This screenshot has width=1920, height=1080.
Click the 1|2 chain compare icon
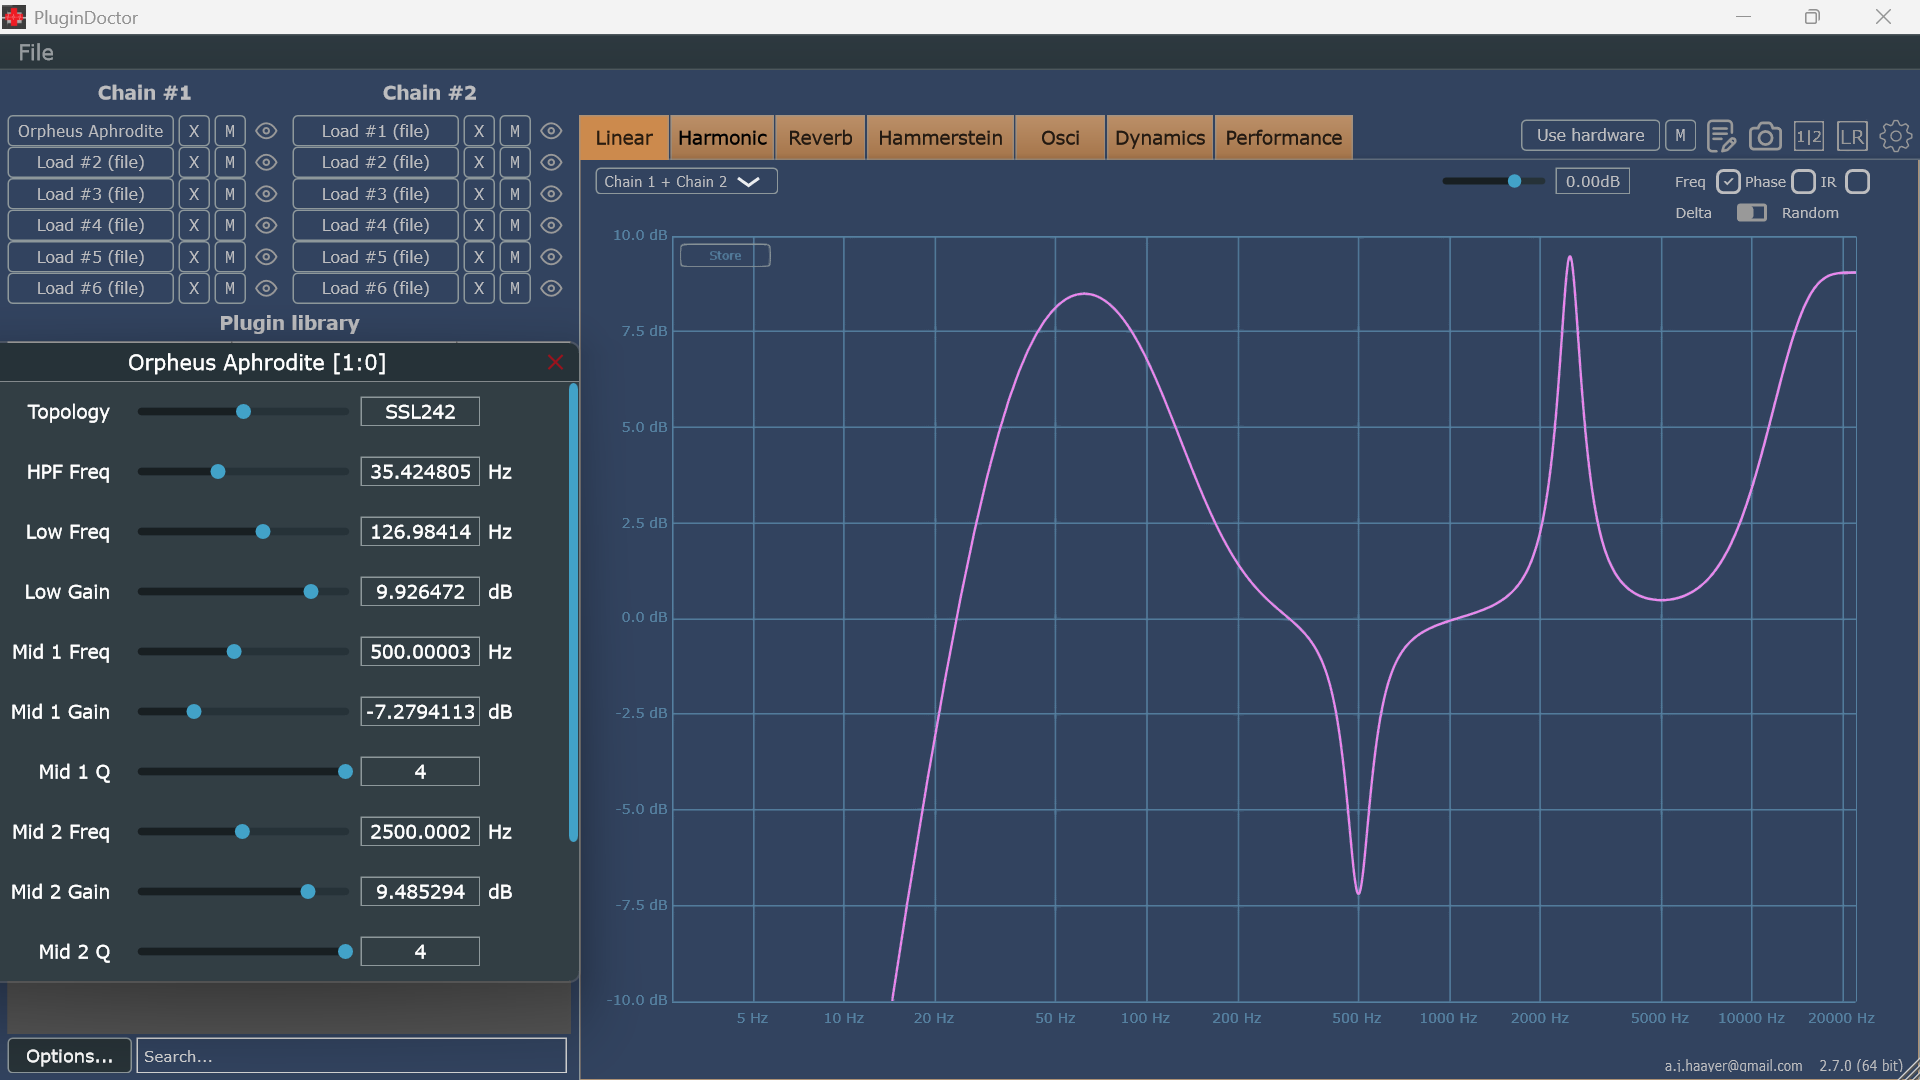[1808, 136]
